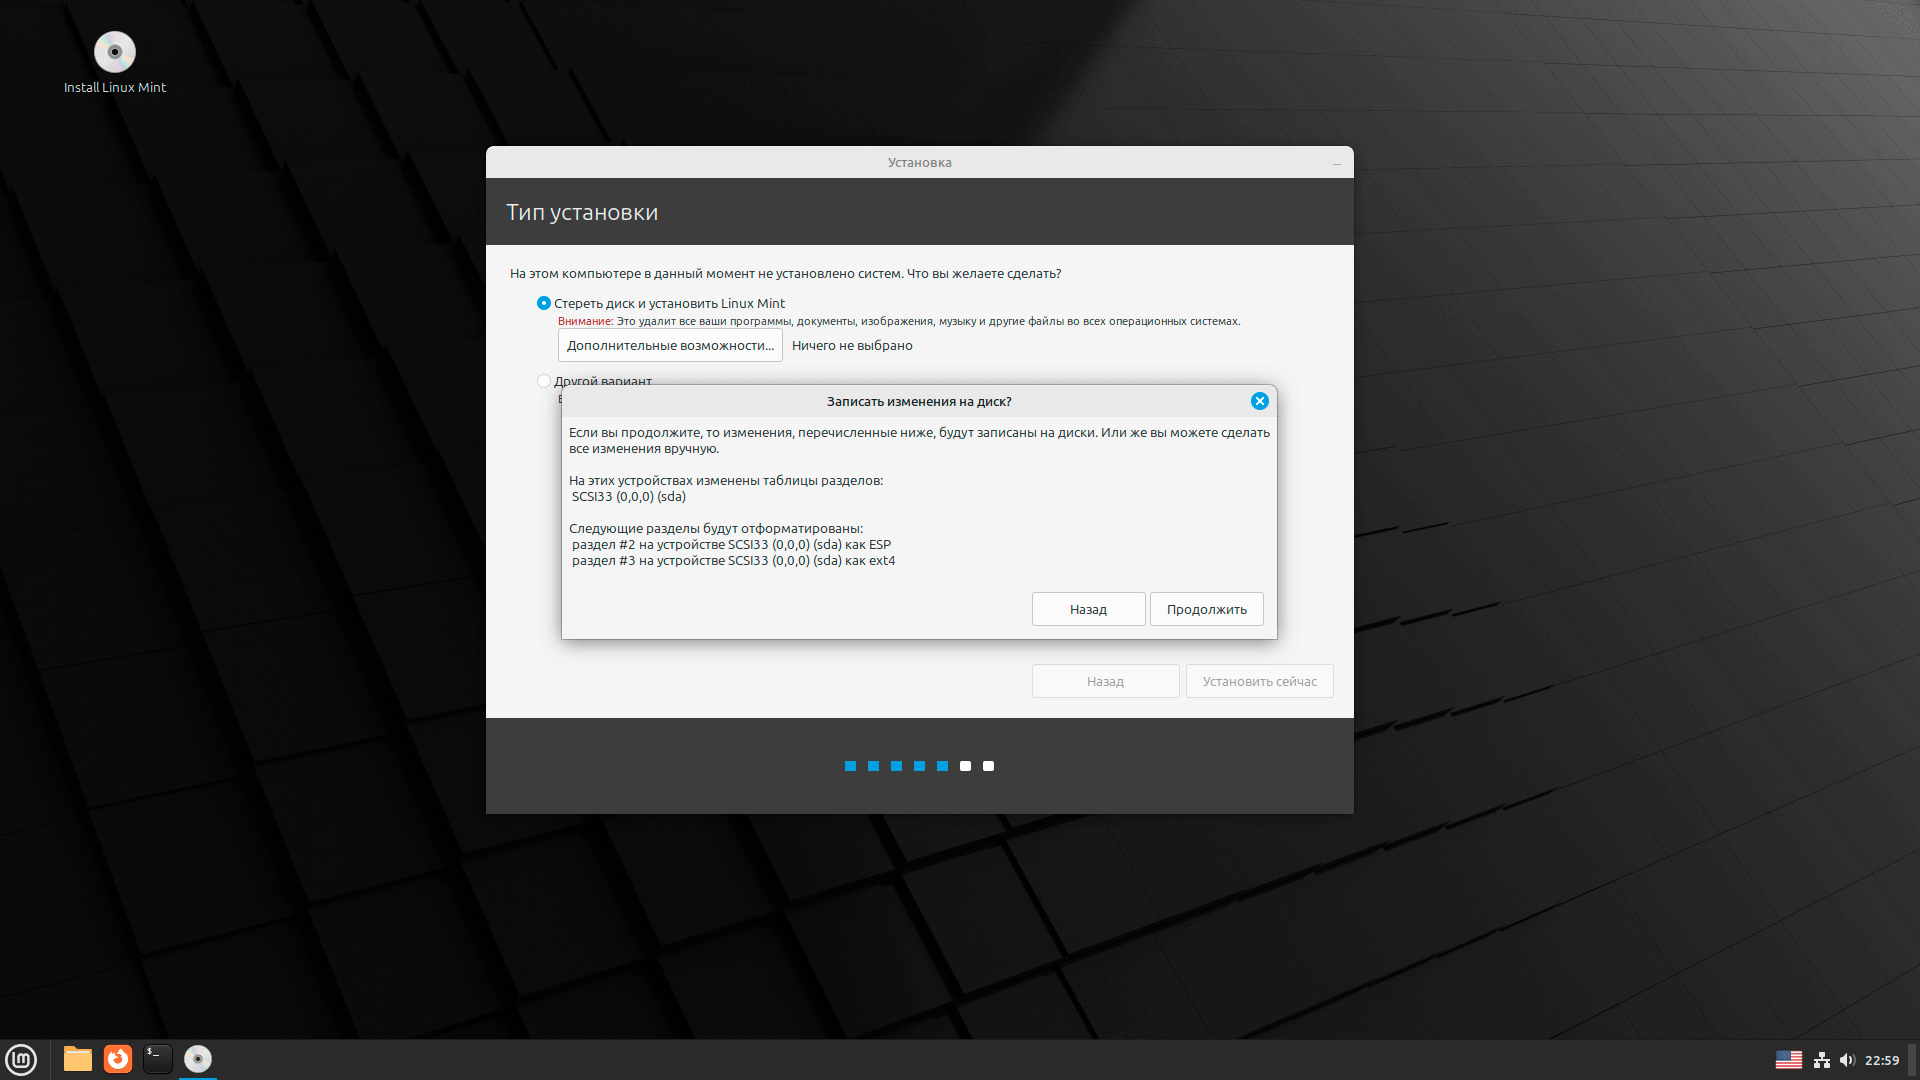Select the installer disc icon in the taskbar

198,1059
